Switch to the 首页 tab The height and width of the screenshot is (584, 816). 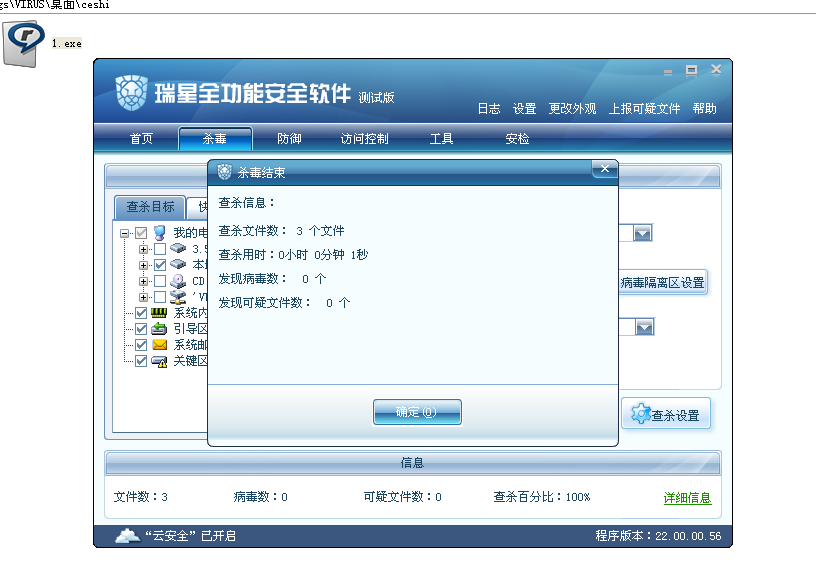(141, 138)
